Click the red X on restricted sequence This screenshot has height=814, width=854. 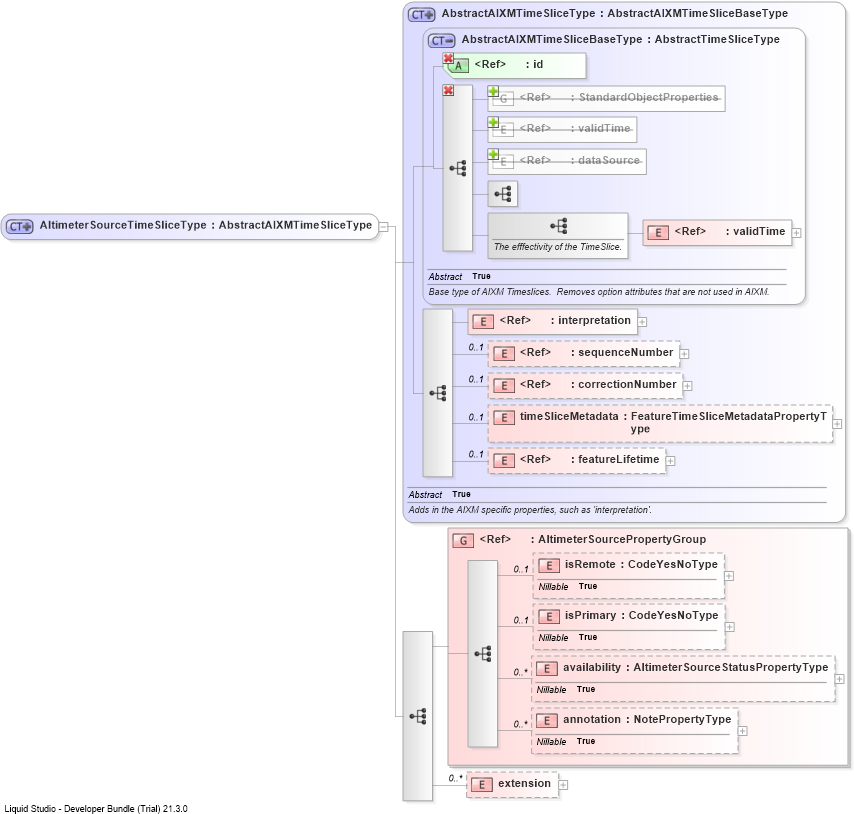pyautogui.click(x=448, y=90)
